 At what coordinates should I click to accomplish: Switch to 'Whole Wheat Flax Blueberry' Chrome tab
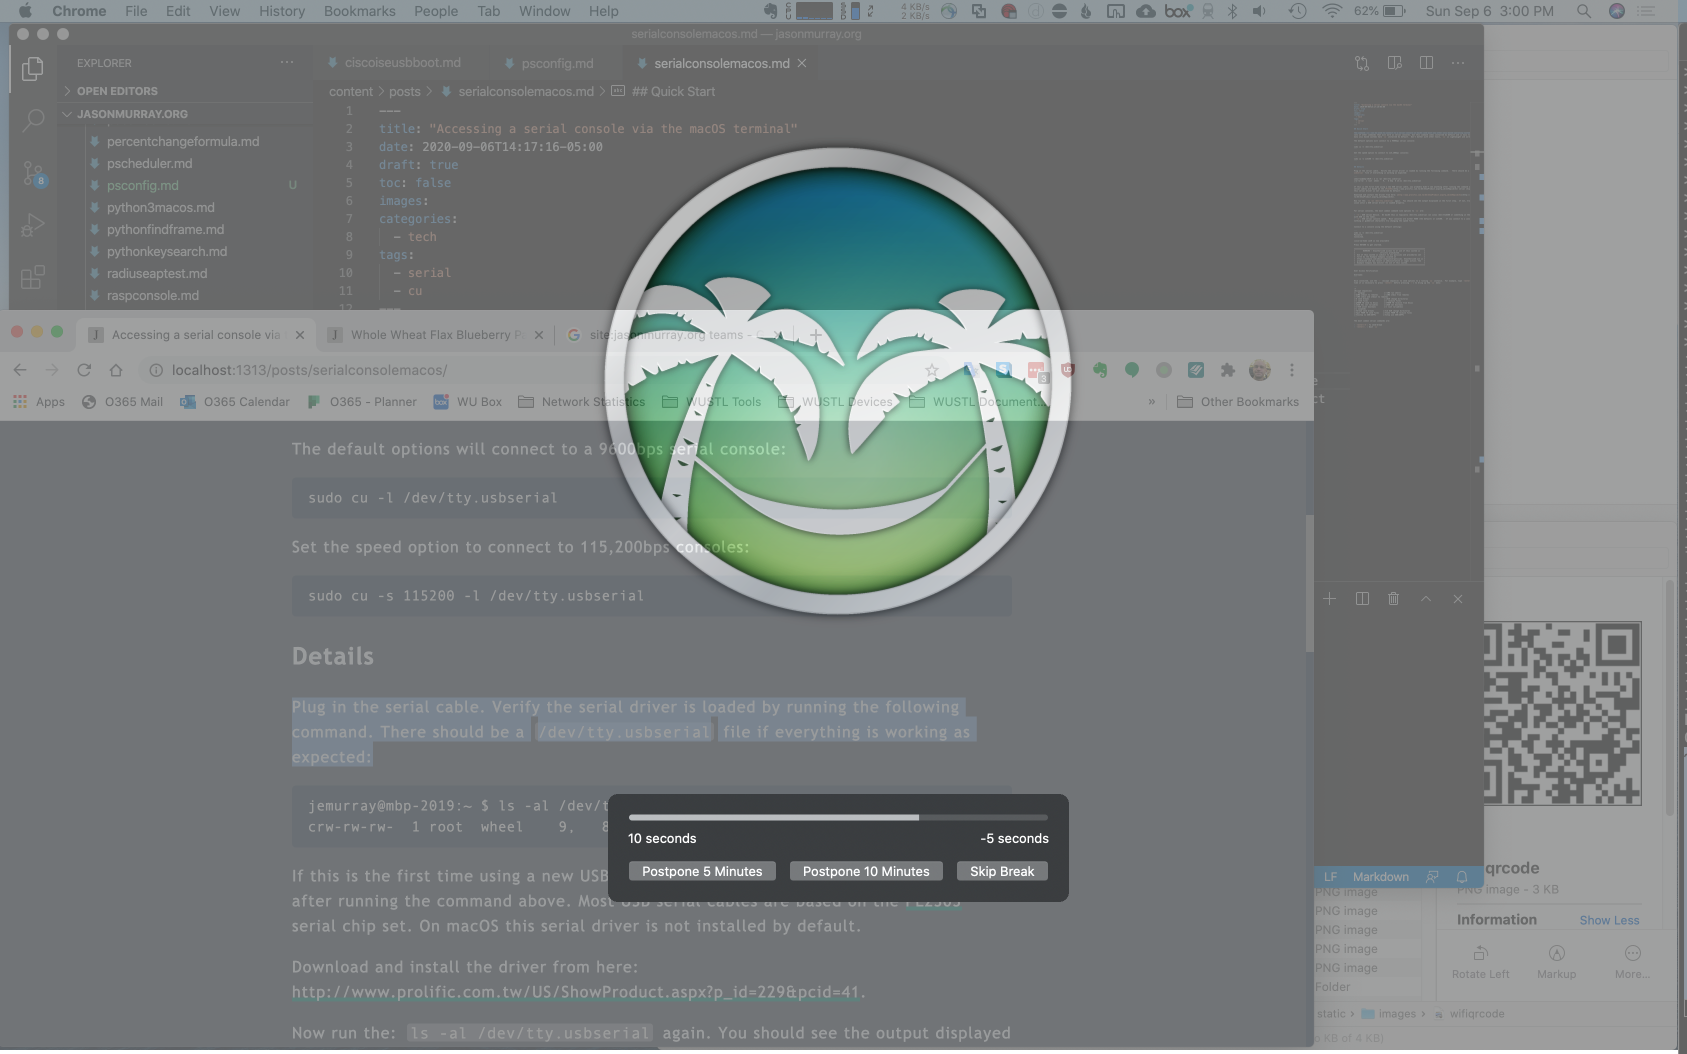438,335
